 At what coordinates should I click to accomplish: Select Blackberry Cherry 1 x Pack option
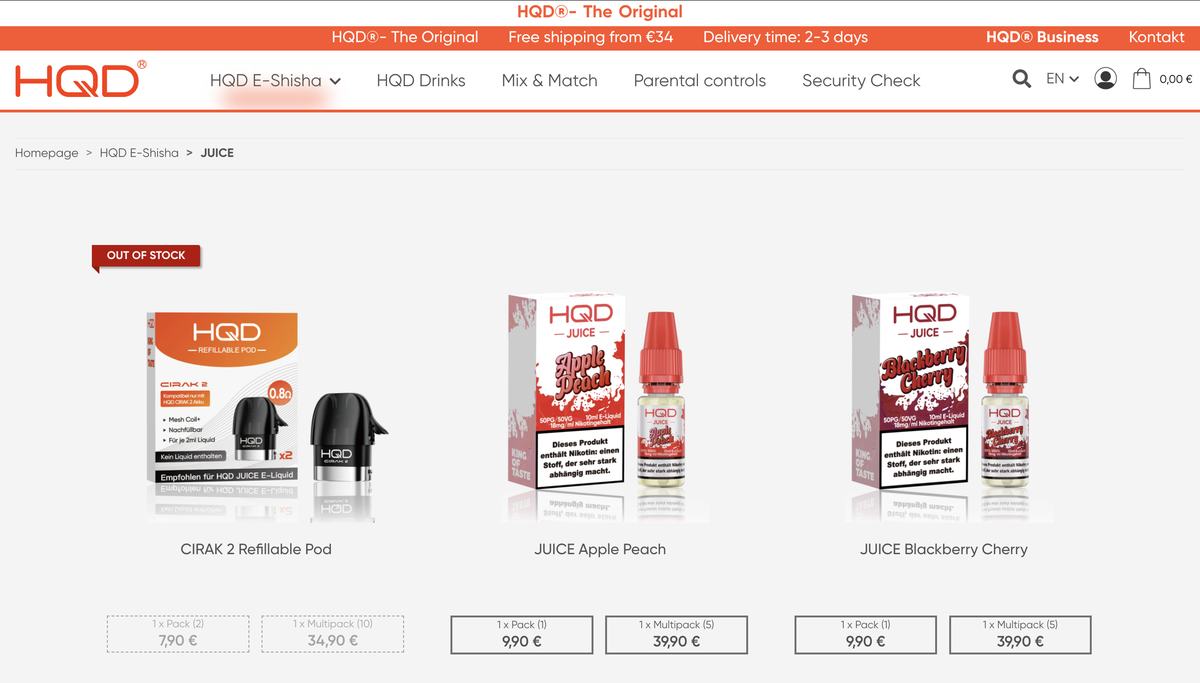866,634
